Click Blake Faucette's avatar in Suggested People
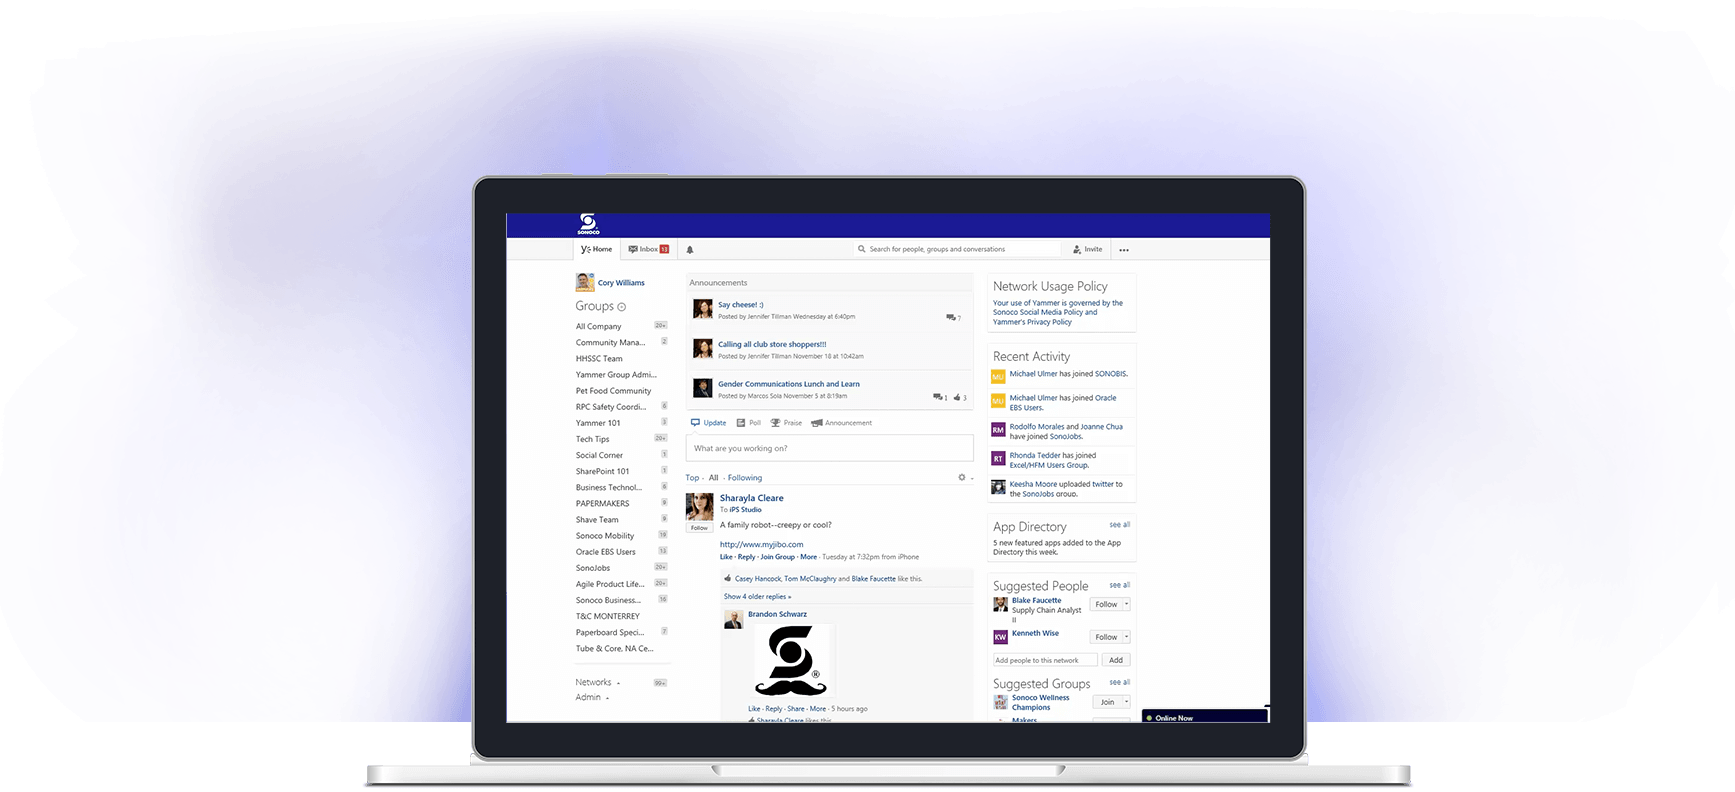 click(1000, 604)
